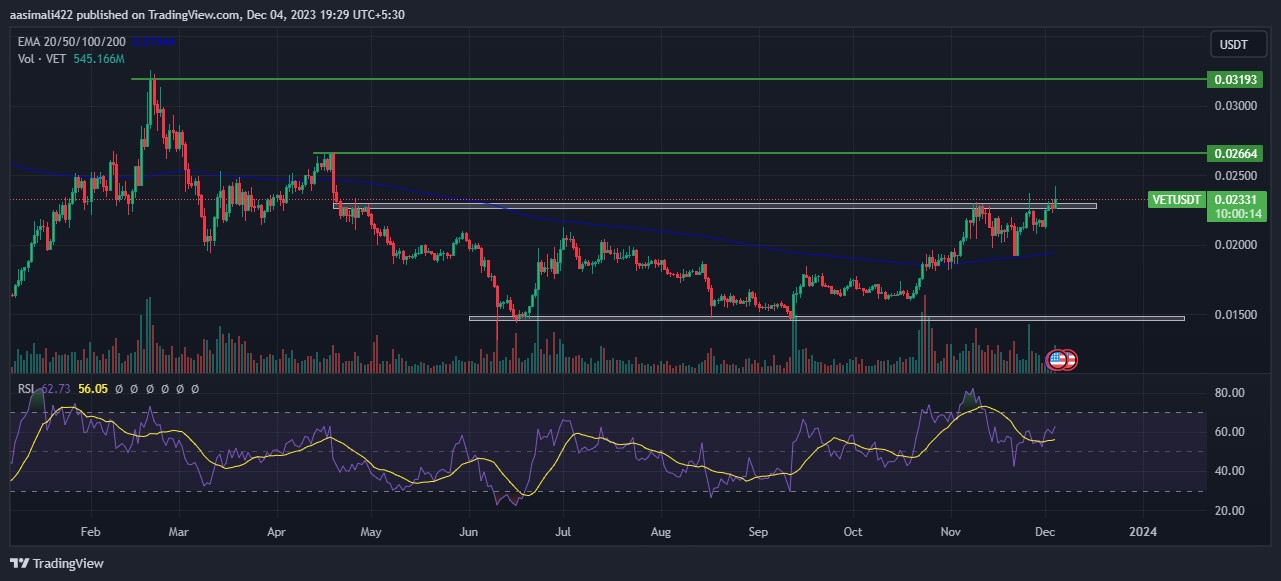
Task: Click the purple RSI value 62.73
Action: tap(56, 388)
